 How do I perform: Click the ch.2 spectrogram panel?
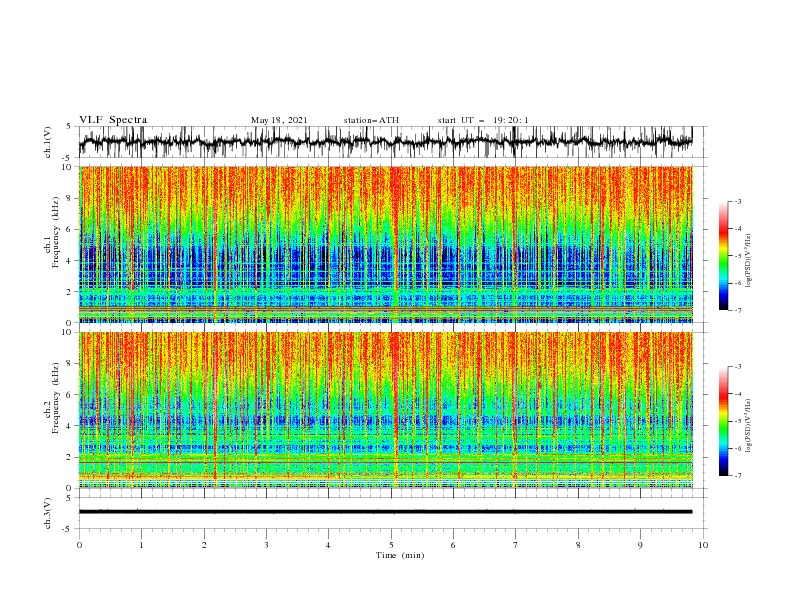(385, 410)
